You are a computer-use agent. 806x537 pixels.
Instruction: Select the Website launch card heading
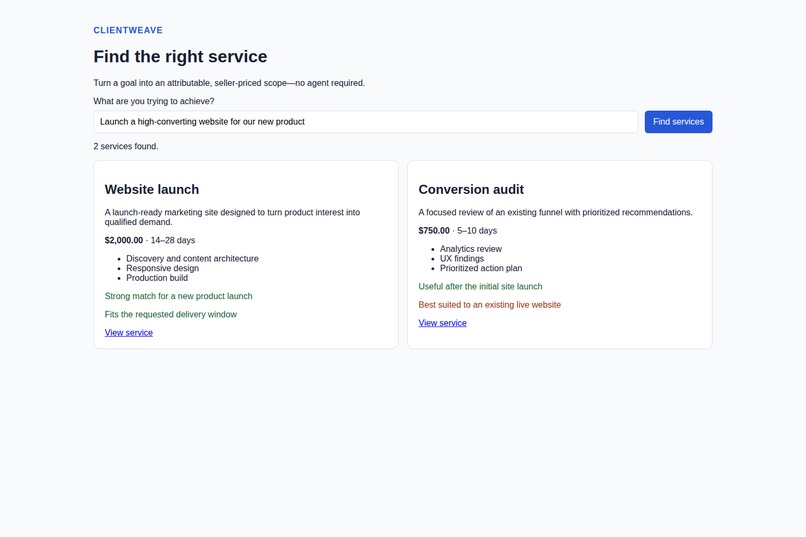click(152, 190)
